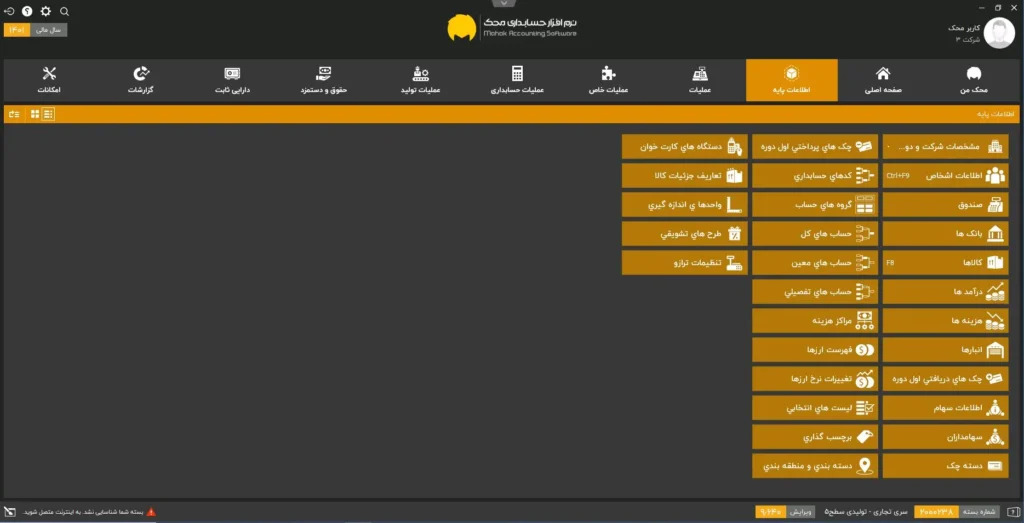
Task: Click the red warning triangle in the status bar
Action: [152, 511]
